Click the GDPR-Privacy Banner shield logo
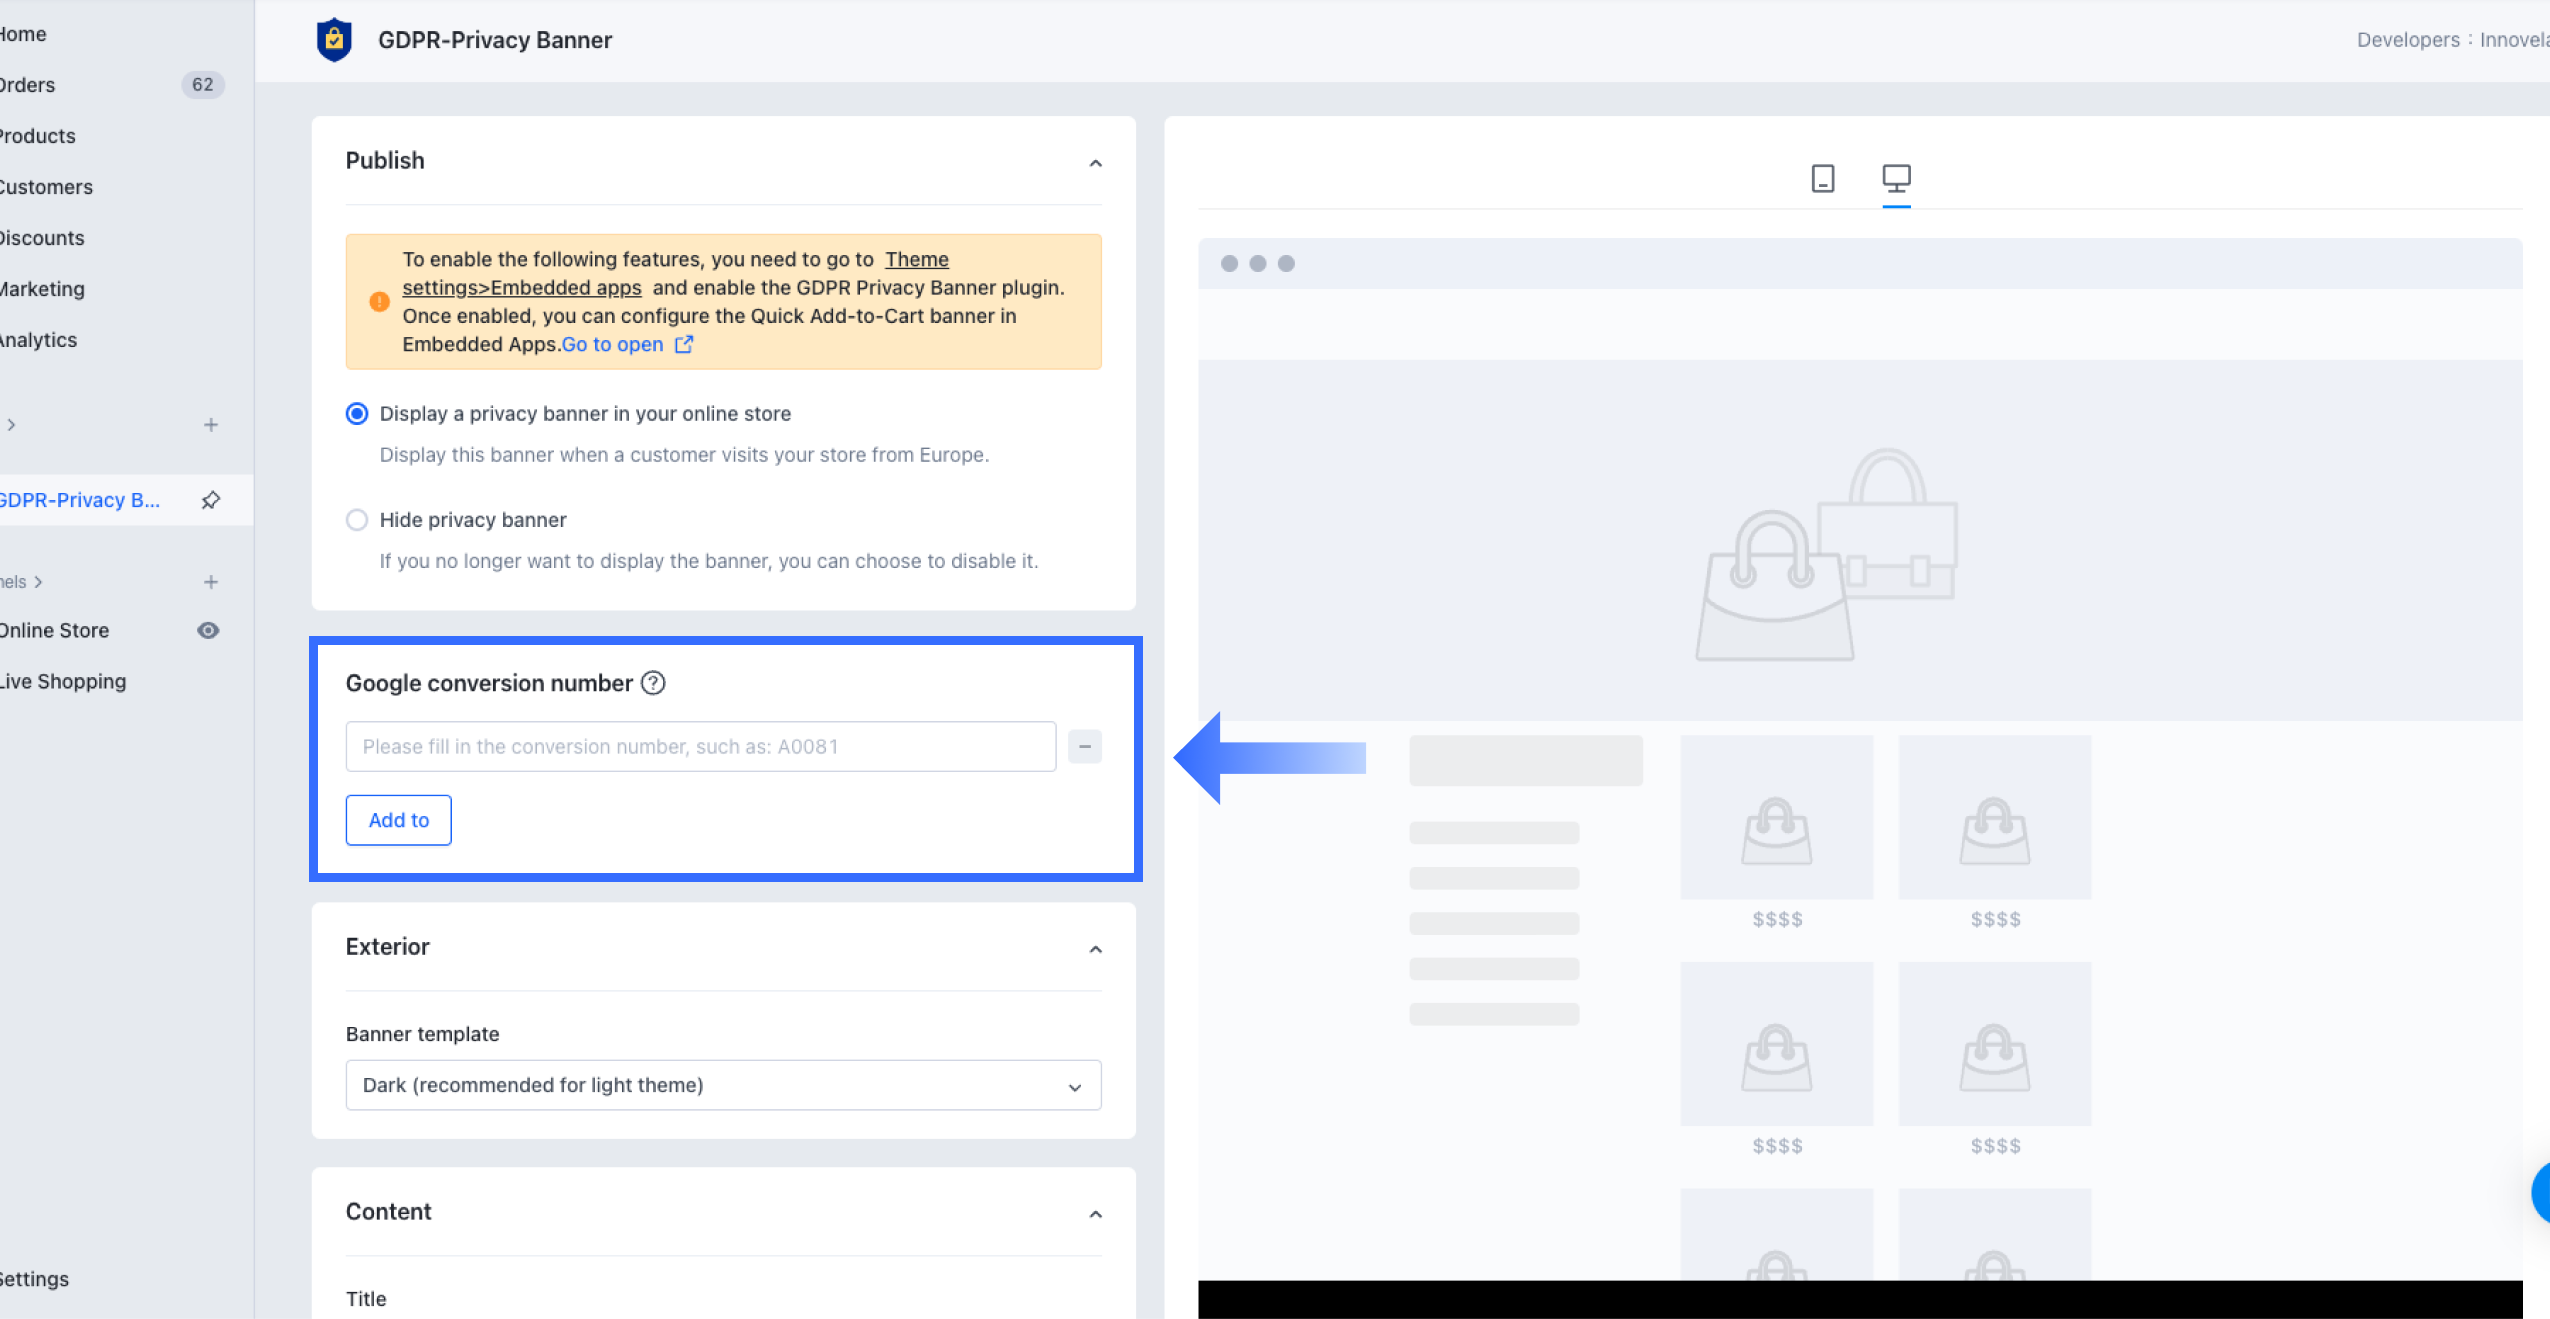The width and height of the screenshot is (2550, 1319). [x=334, y=40]
